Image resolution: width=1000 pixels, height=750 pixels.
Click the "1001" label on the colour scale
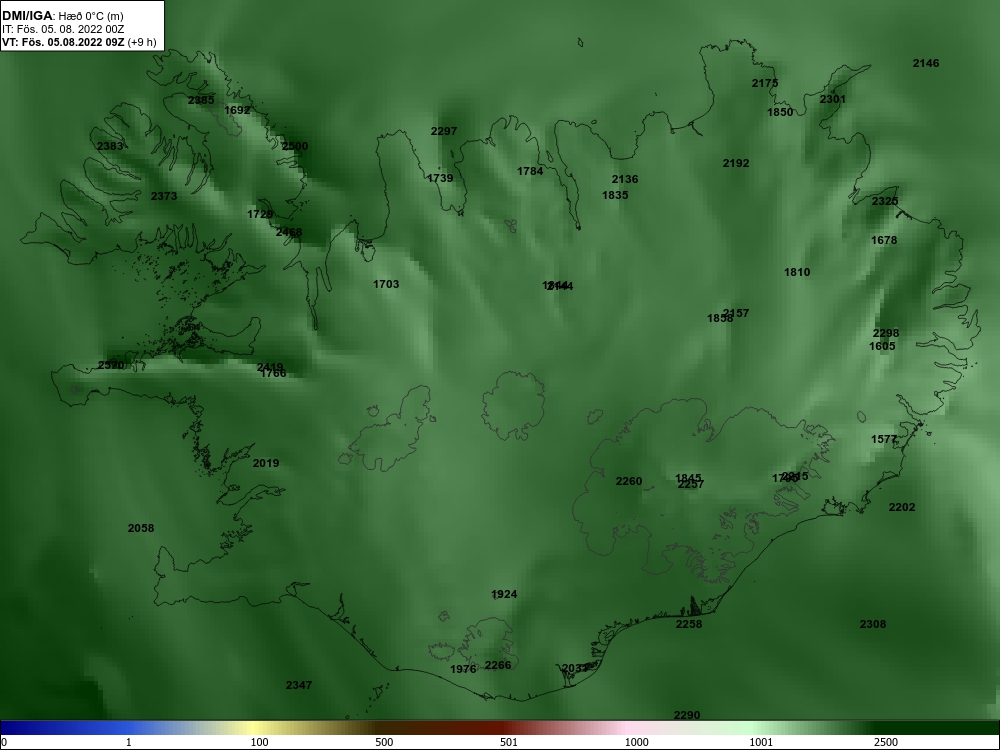[x=761, y=742]
